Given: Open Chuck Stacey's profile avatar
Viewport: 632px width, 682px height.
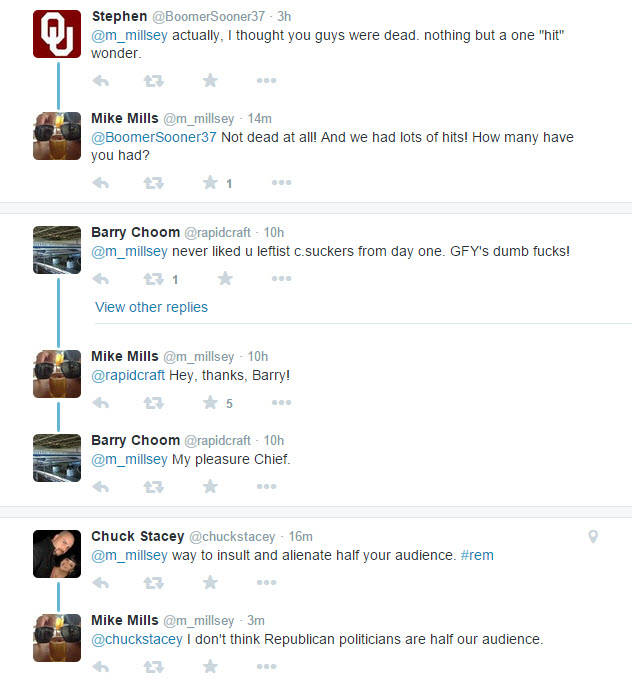Looking at the screenshot, I should (57, 553).
